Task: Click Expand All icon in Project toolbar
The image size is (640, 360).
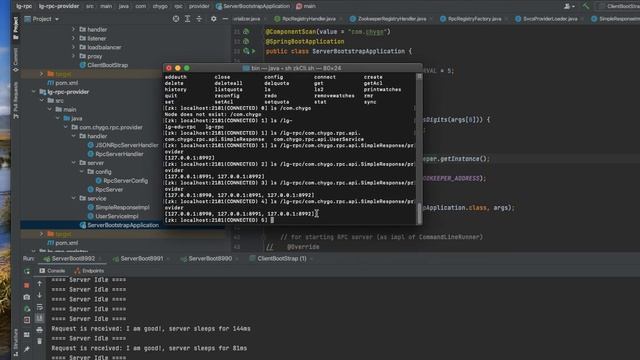Action: [x=187, y=19]
